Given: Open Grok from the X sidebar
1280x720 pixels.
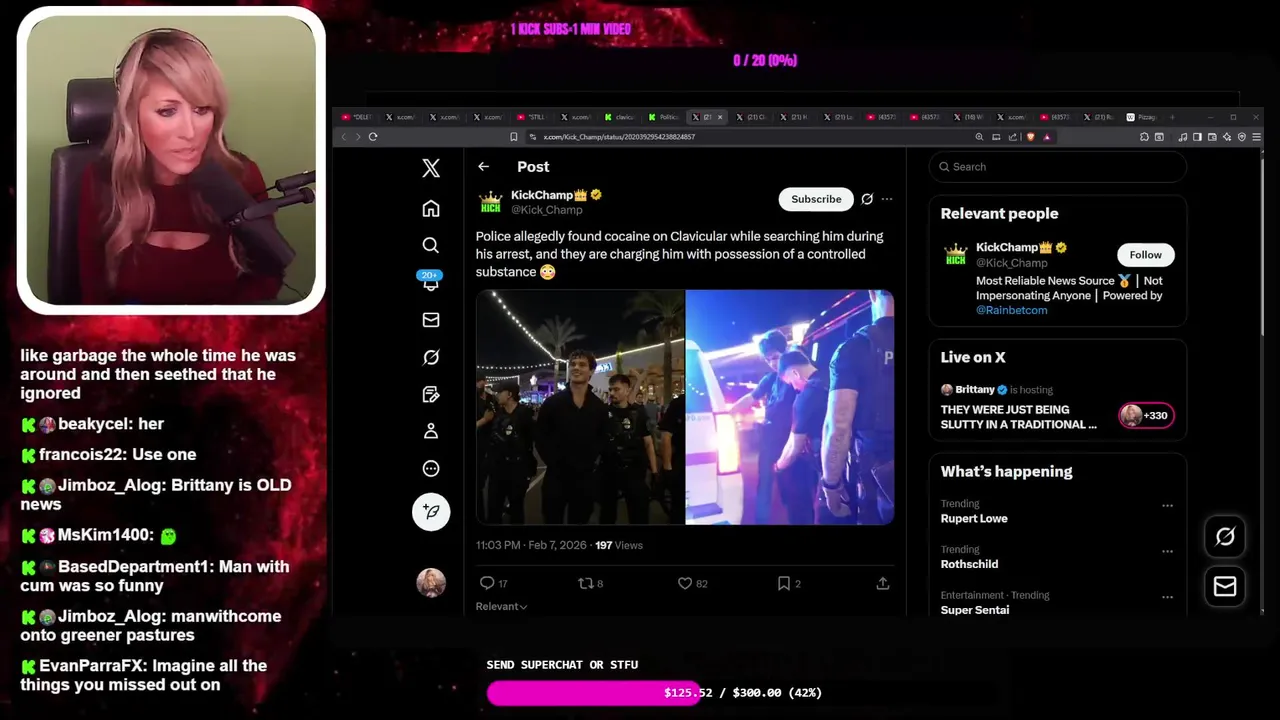Looking at the screenshot, I should tap(431, 357).
